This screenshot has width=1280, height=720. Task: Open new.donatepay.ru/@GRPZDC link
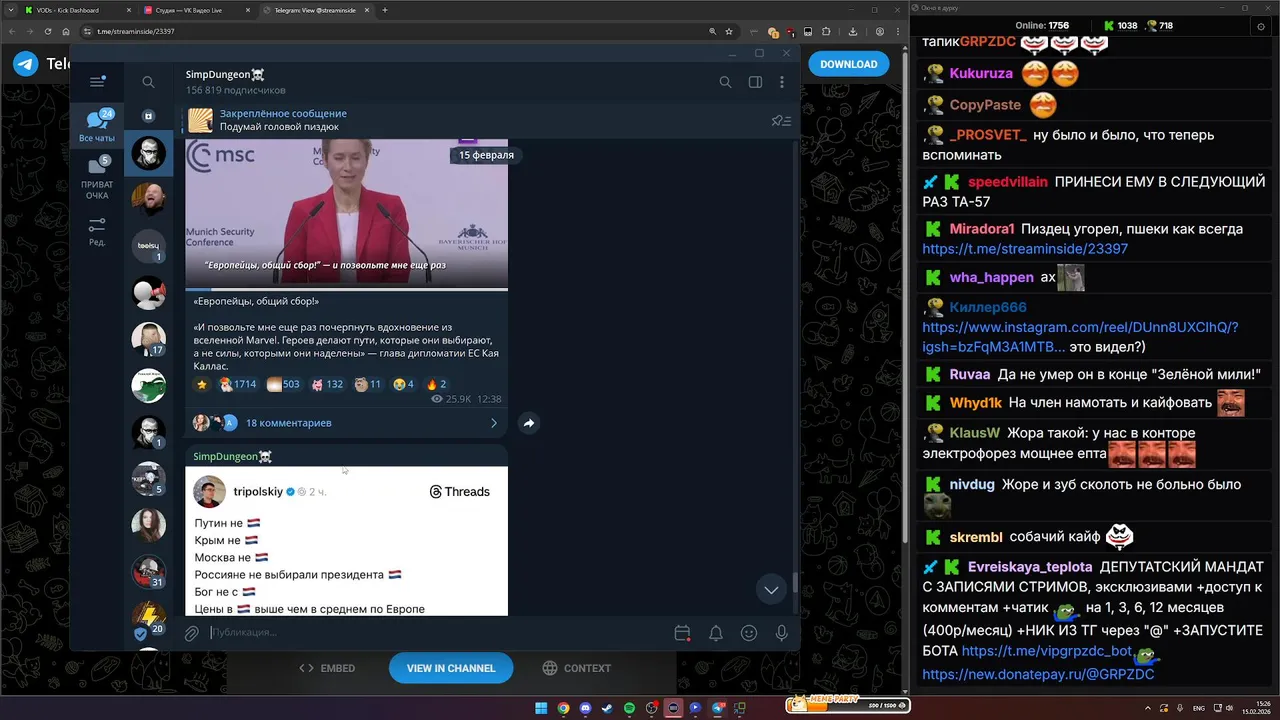1038,675
